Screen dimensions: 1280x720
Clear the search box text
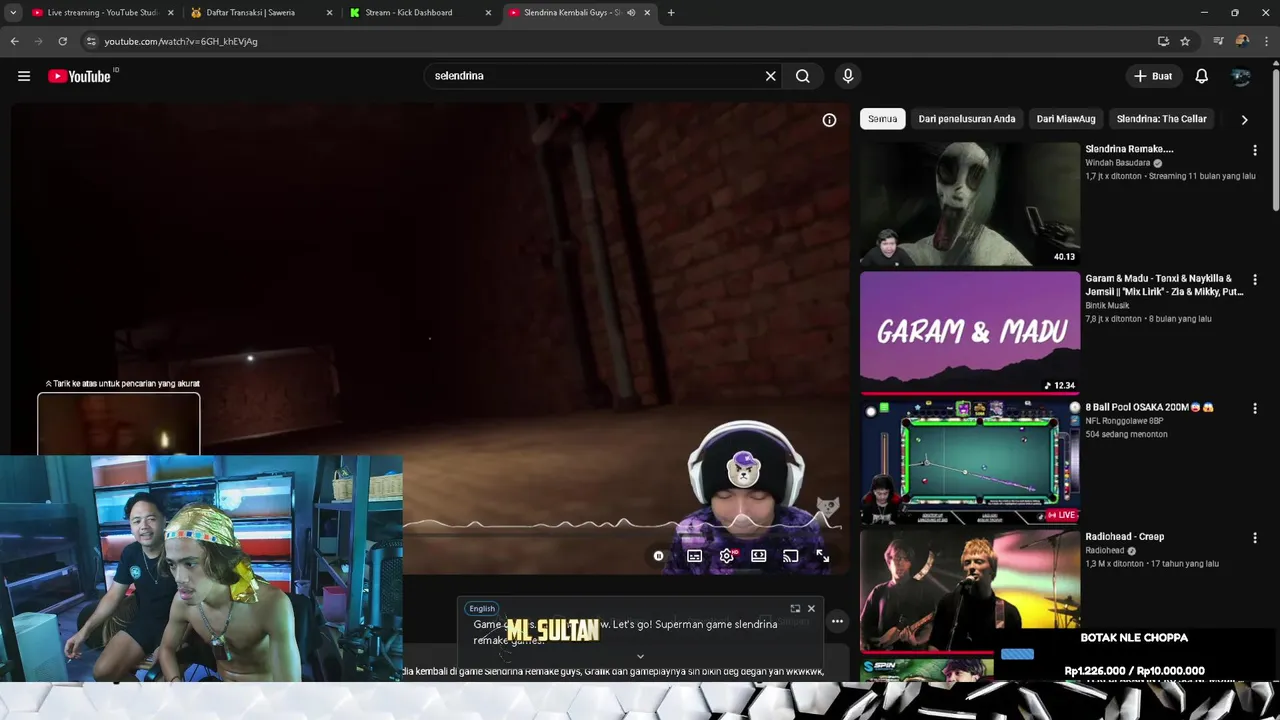[x=770, y=76]
